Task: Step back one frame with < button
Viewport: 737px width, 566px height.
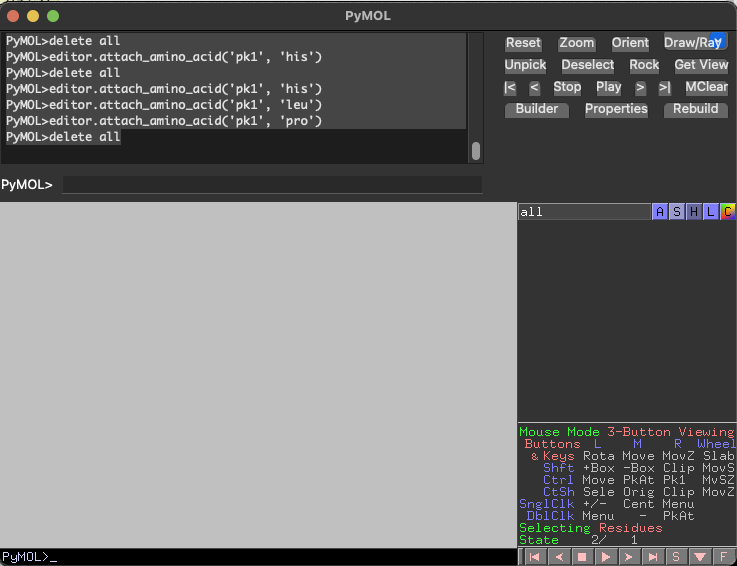Action: 534,87
